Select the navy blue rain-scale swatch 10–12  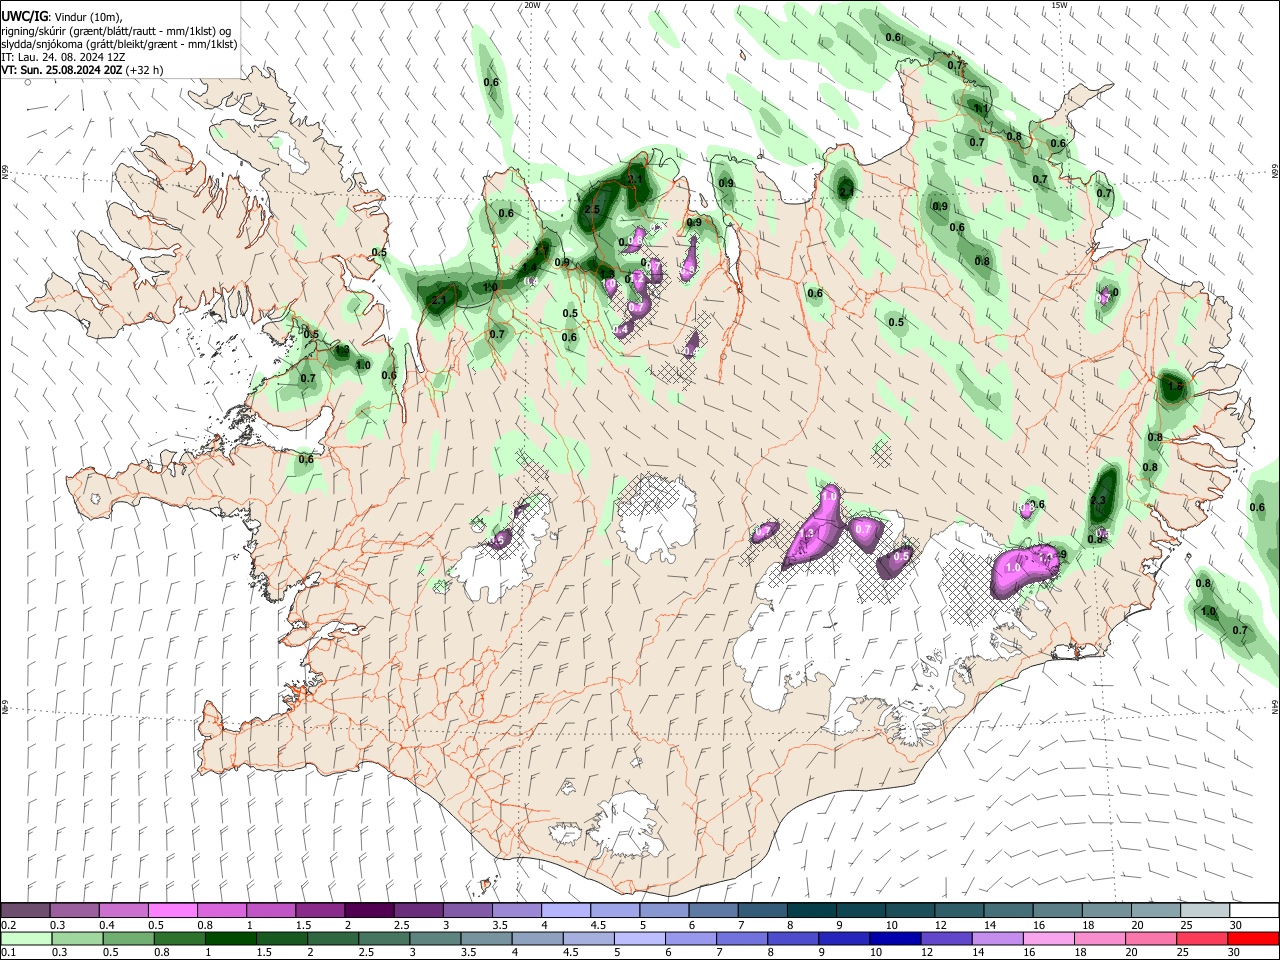coord(896,938)
